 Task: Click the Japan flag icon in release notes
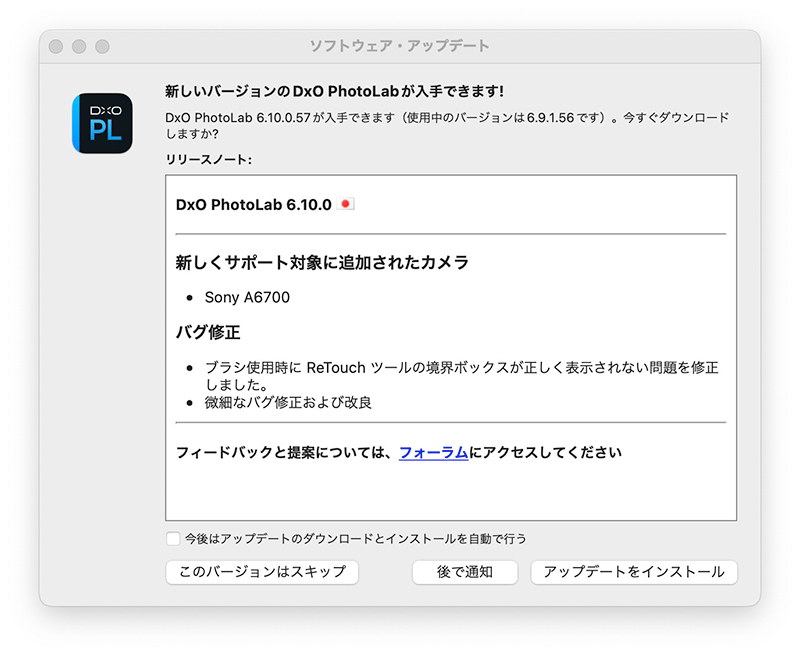pyautogui.click(x=345, y=204)
